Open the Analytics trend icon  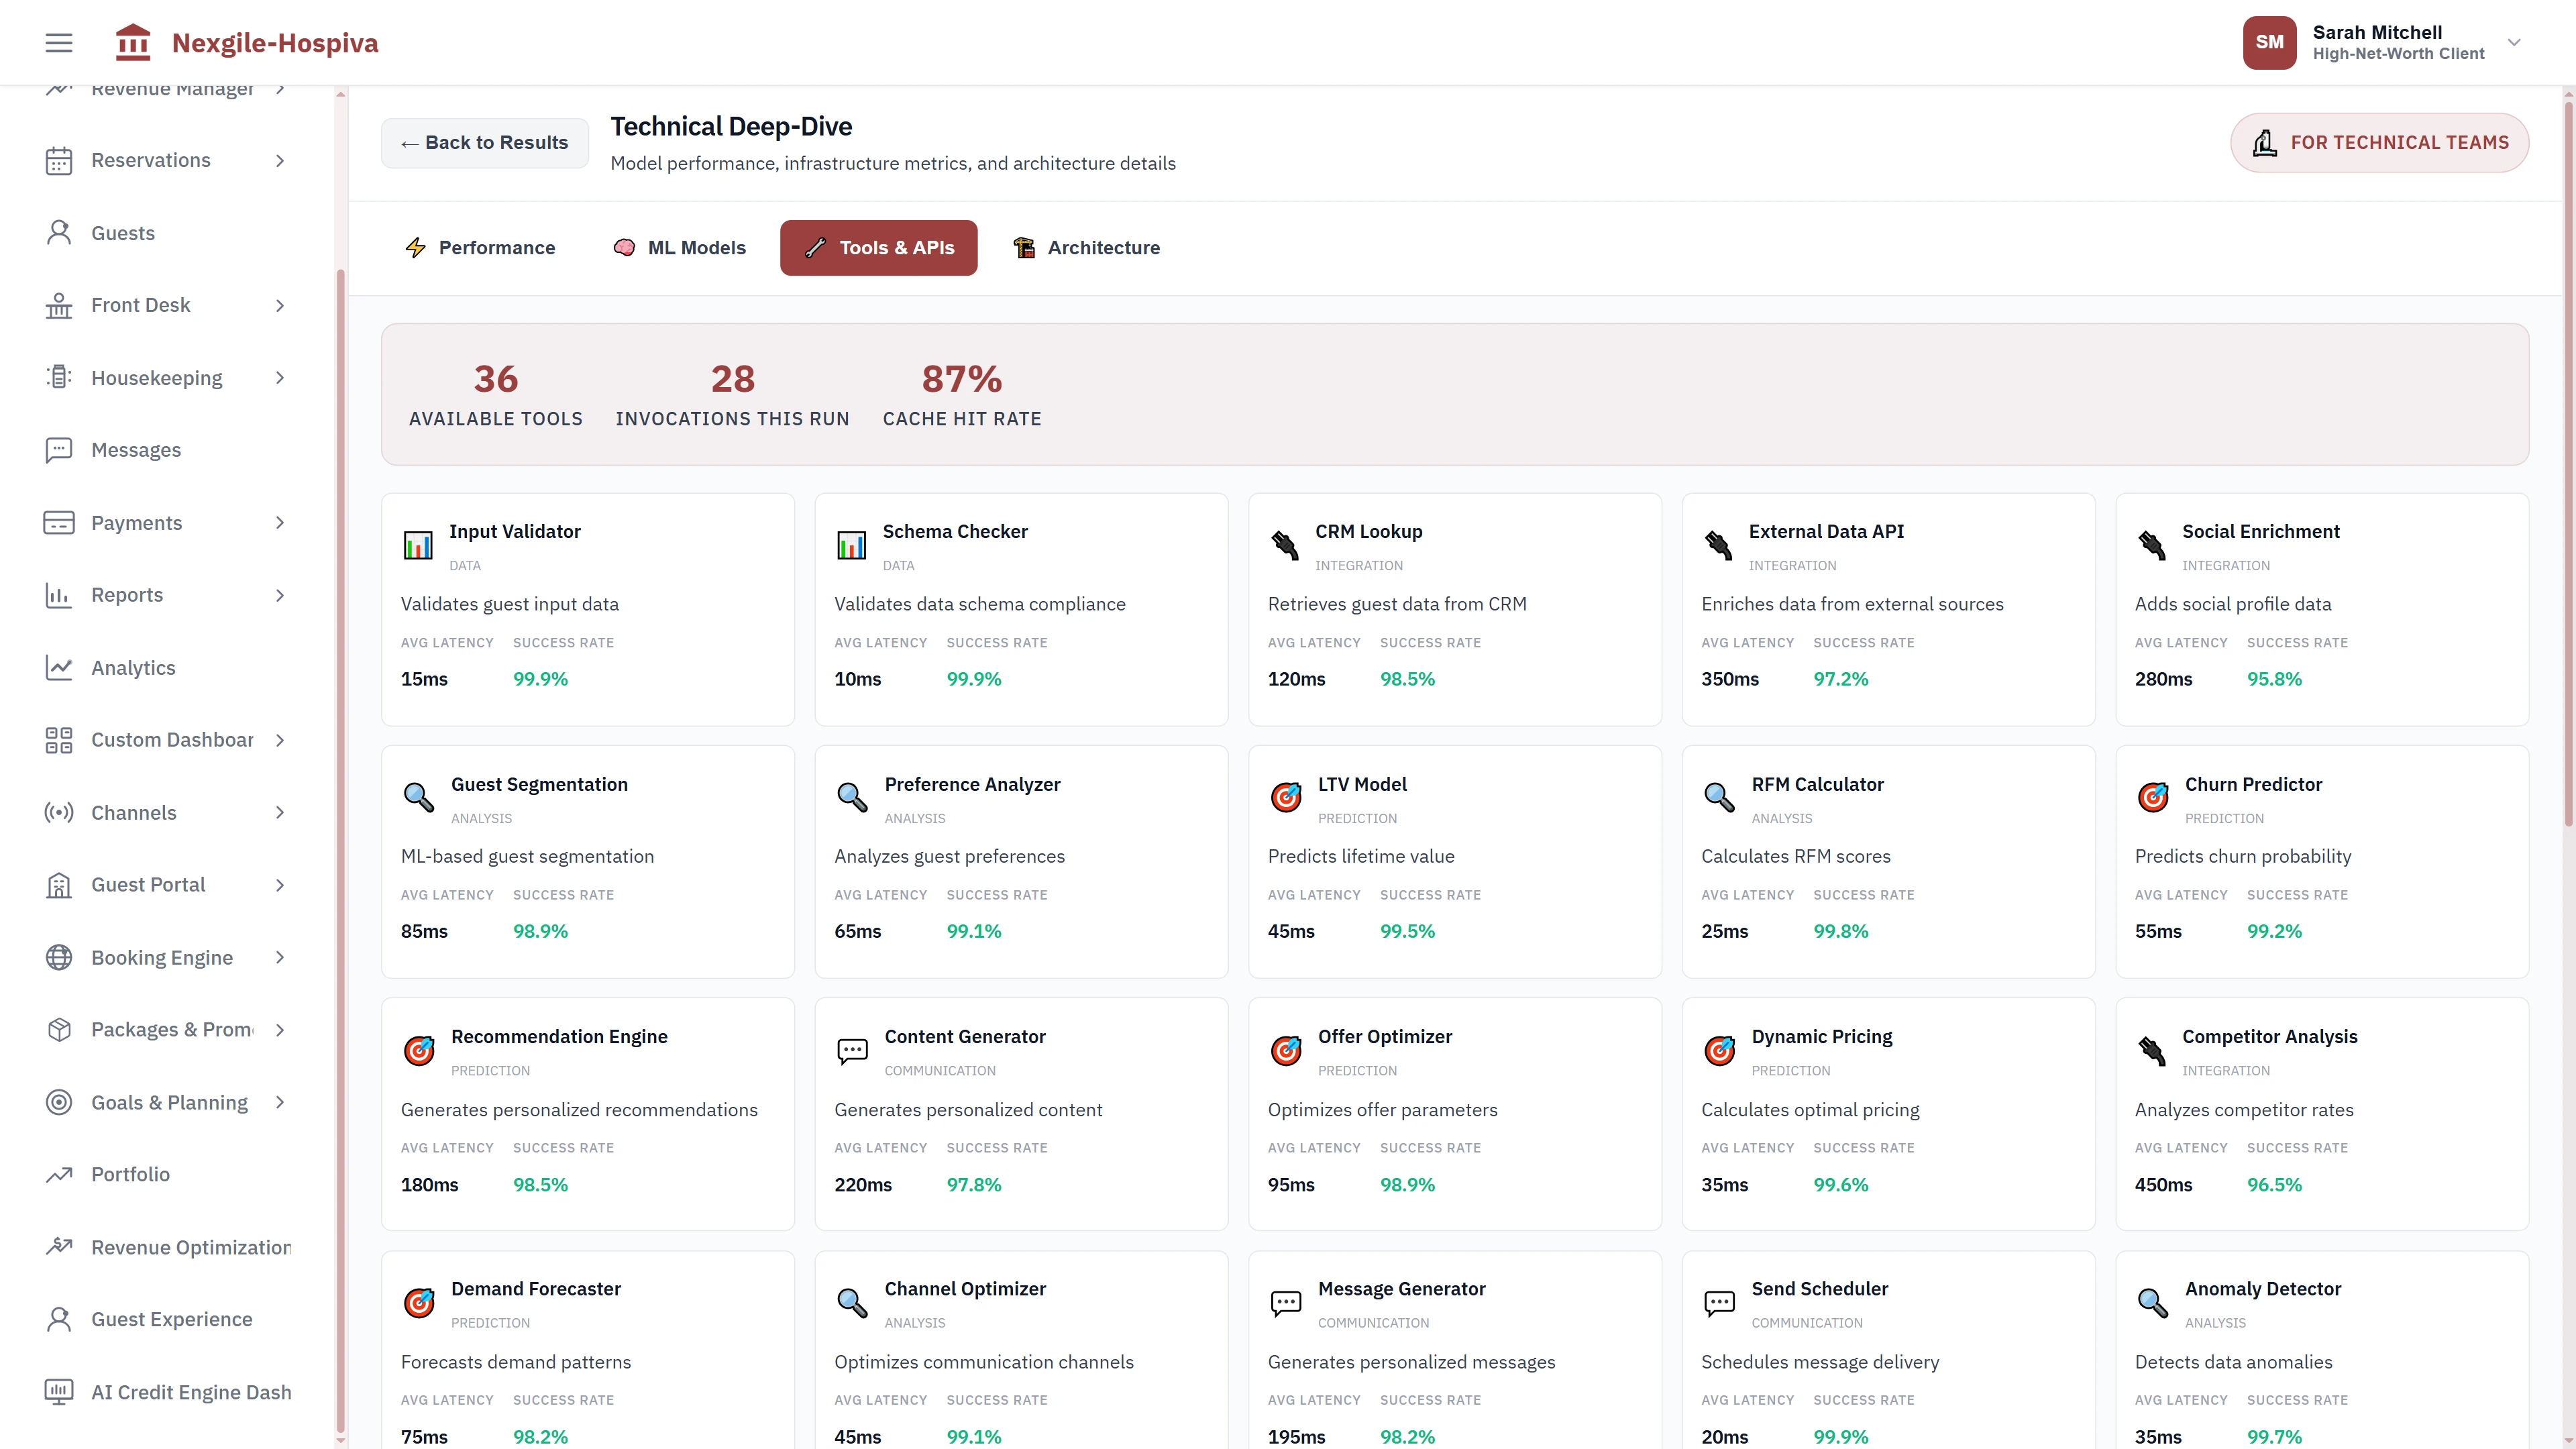click(x=58, y=667)
